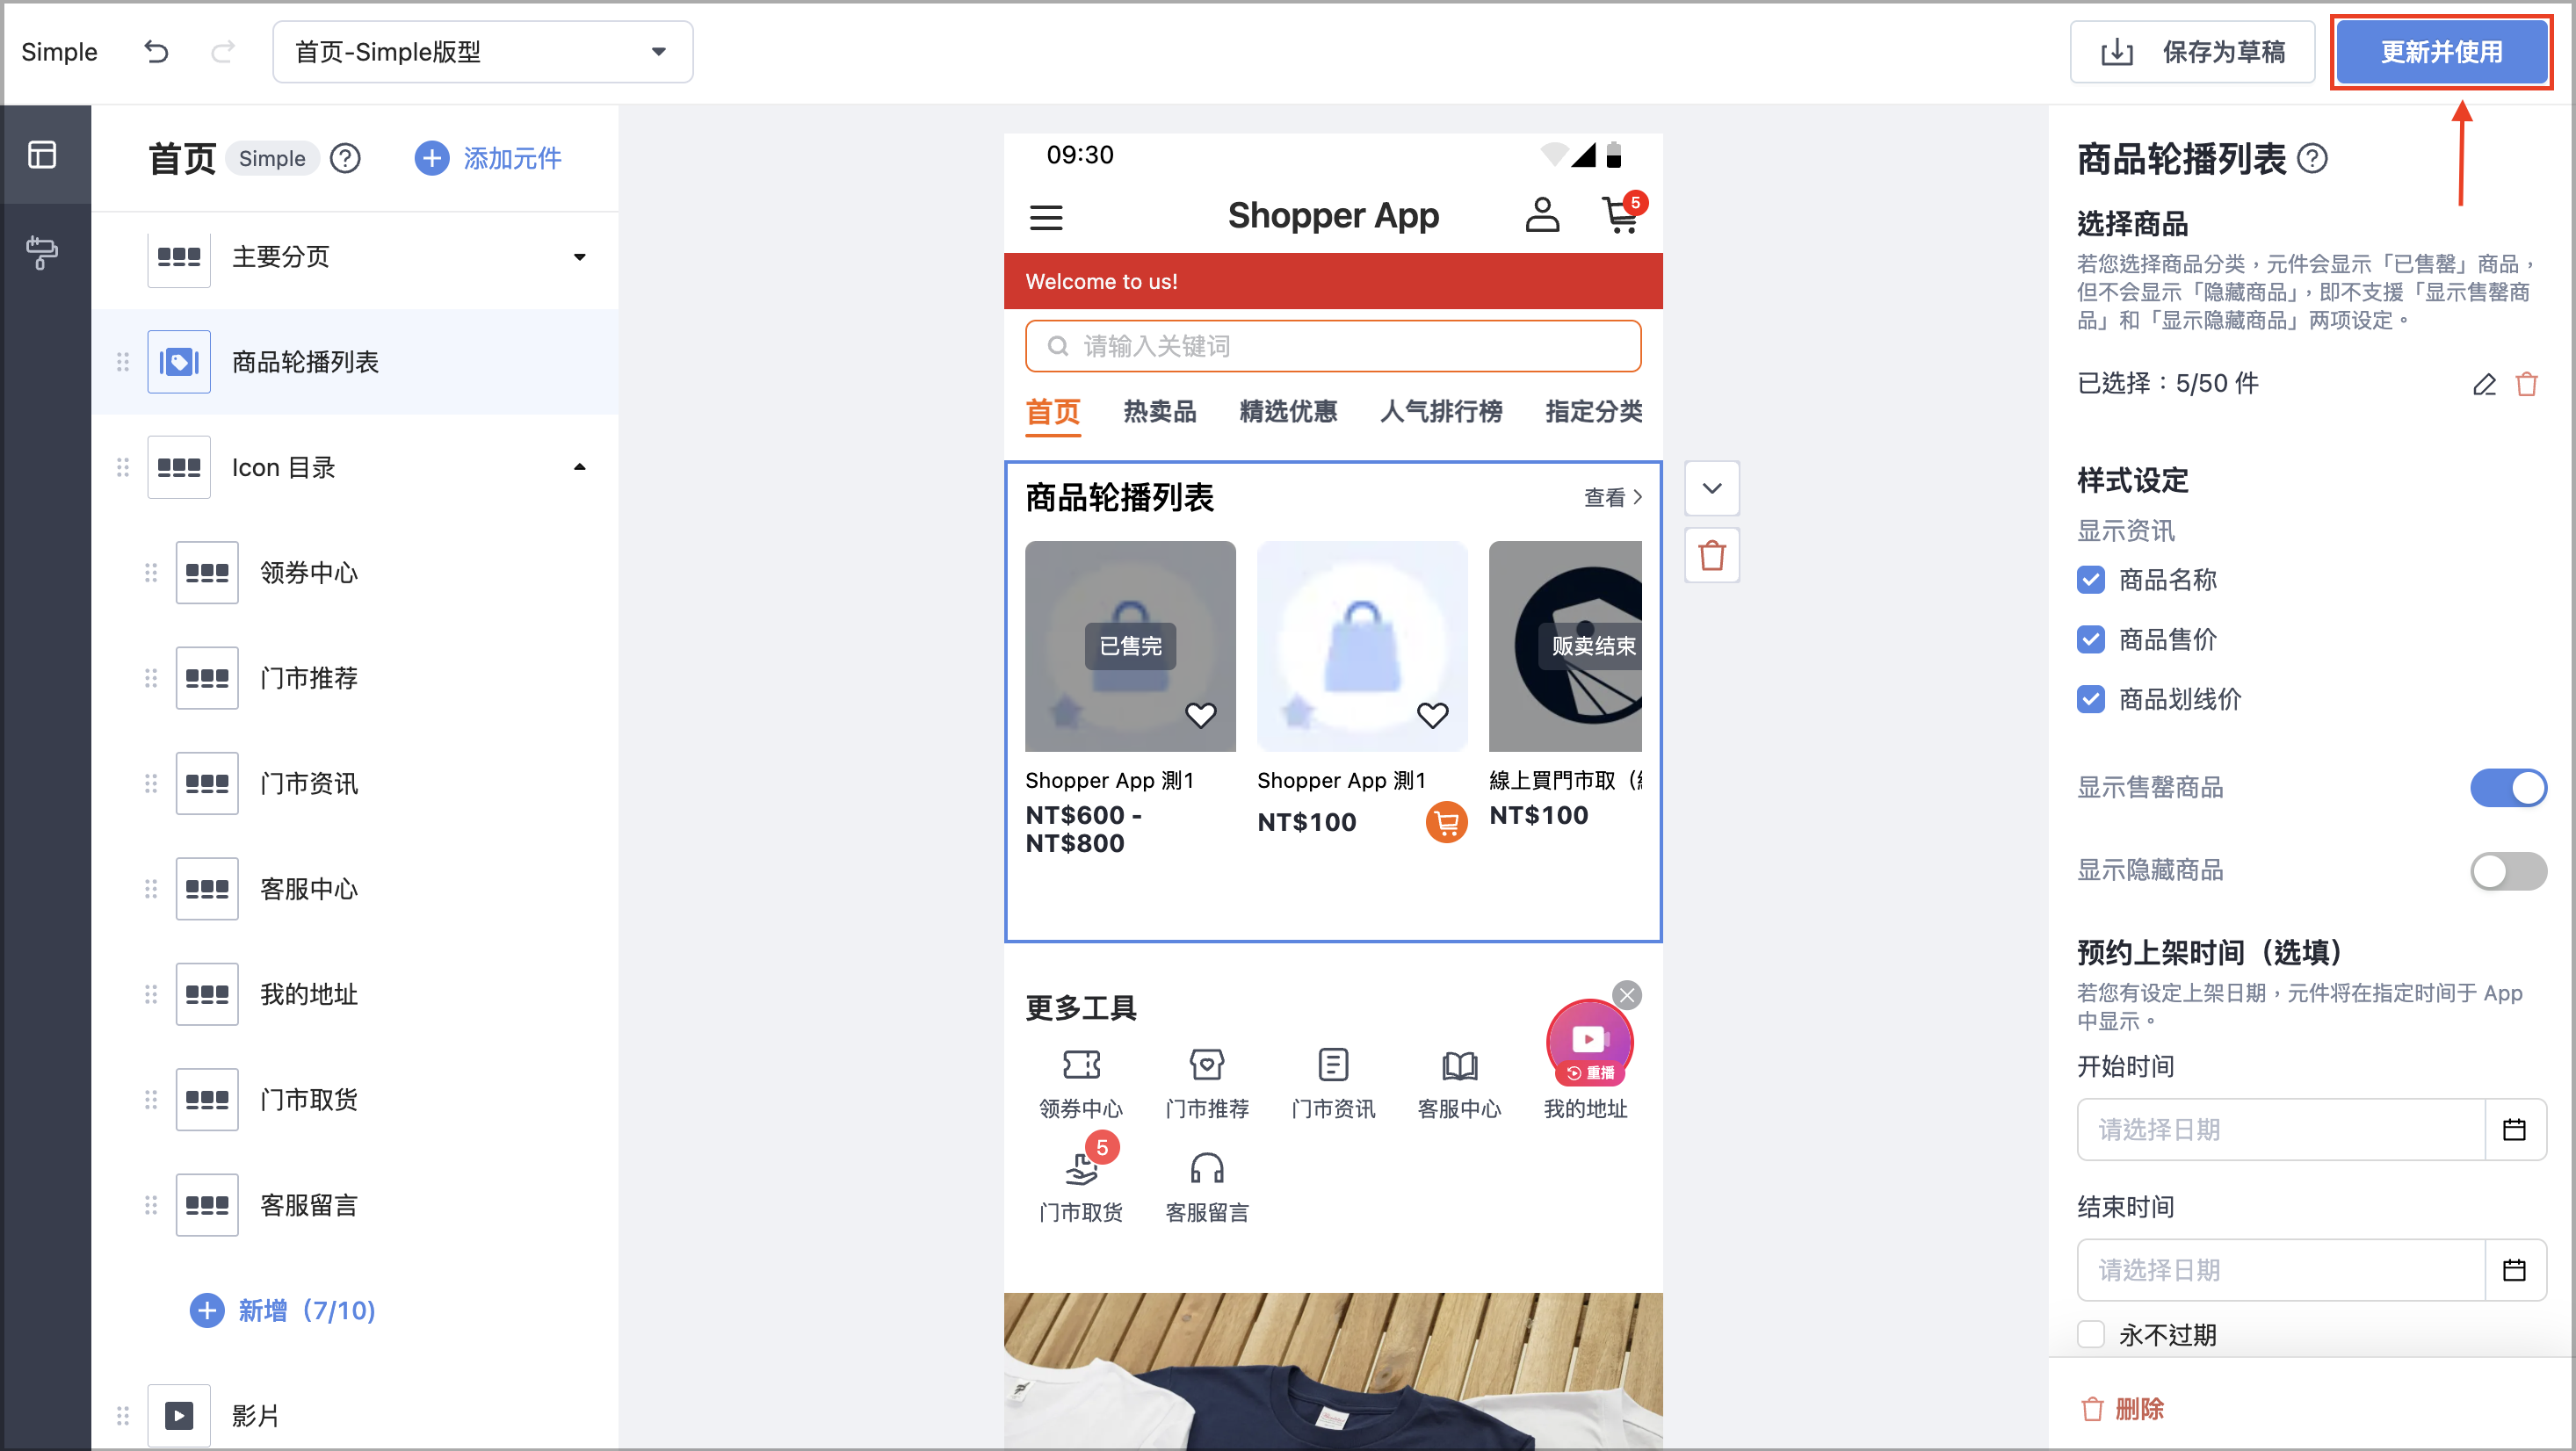Screen dimensions: 2576x1451
Task: Click 保存为草稿 button
Action: [x=2192, y=52]
